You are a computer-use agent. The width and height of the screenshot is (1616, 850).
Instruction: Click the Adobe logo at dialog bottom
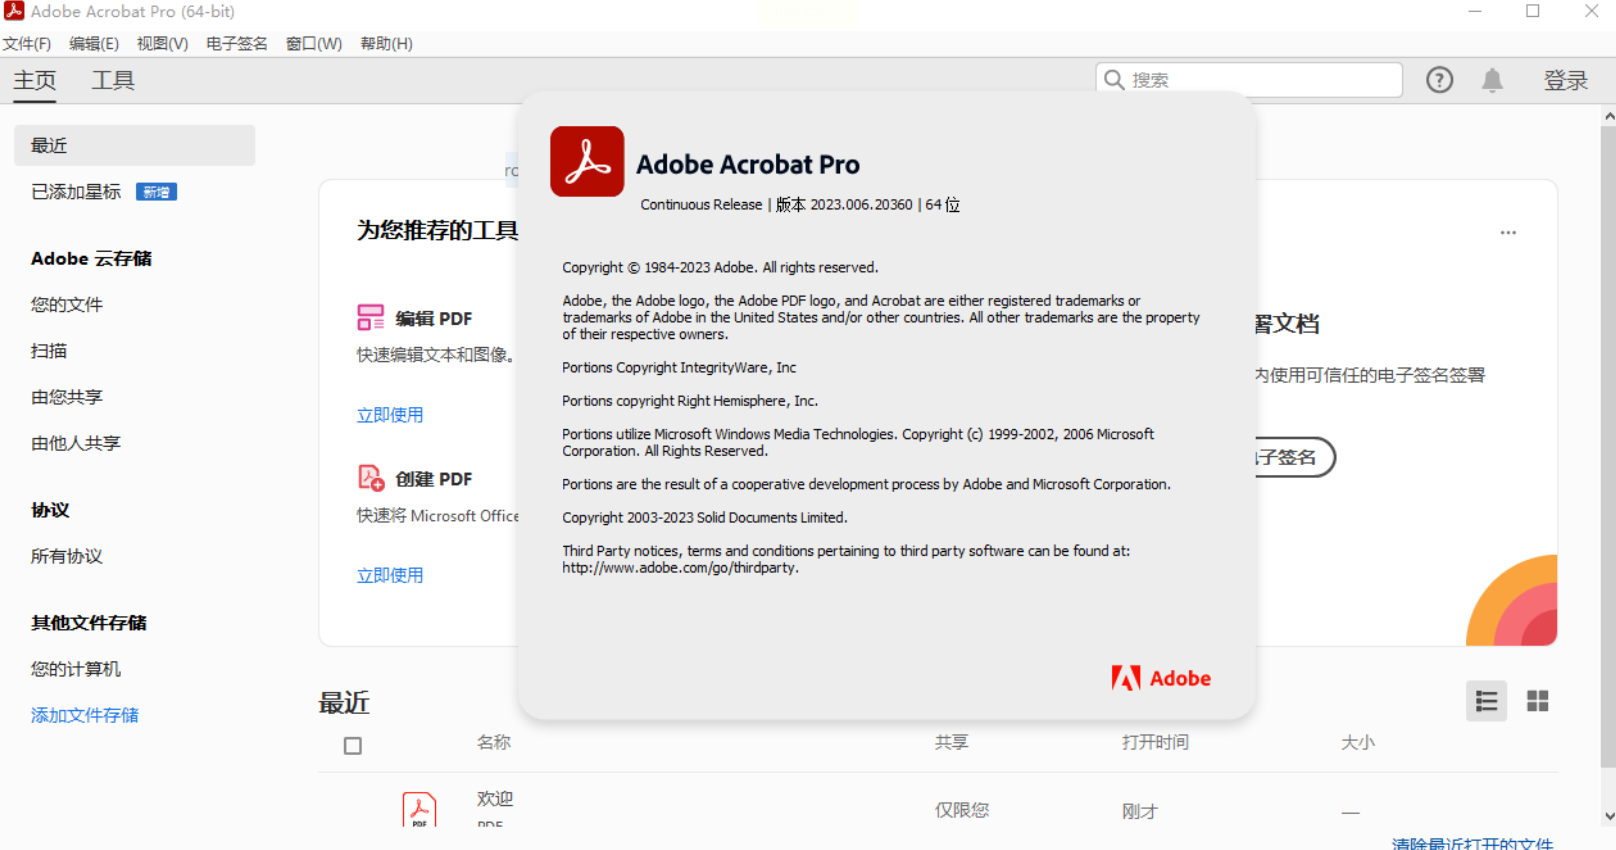click(x=1161, y=678)
